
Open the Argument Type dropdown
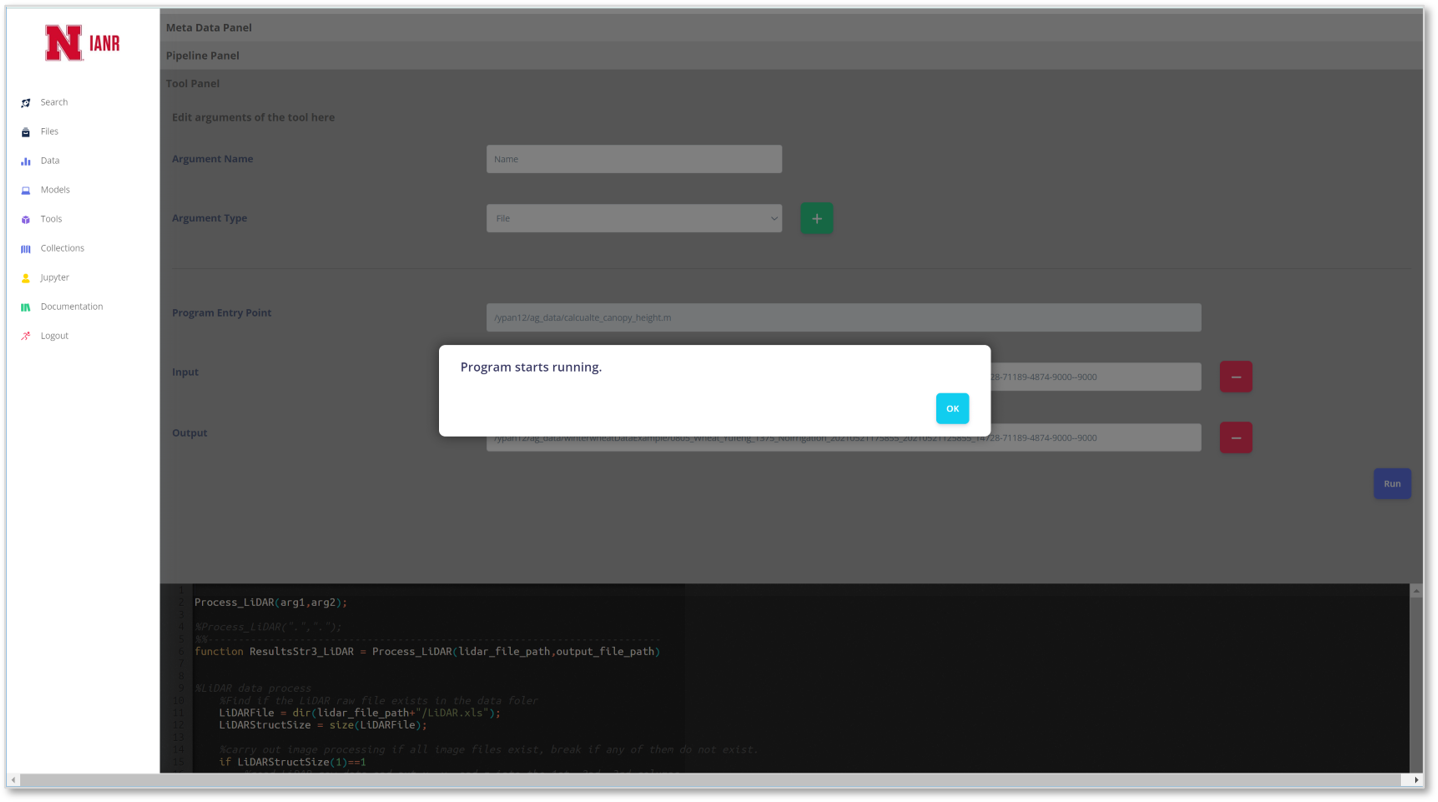coord(634,218)
